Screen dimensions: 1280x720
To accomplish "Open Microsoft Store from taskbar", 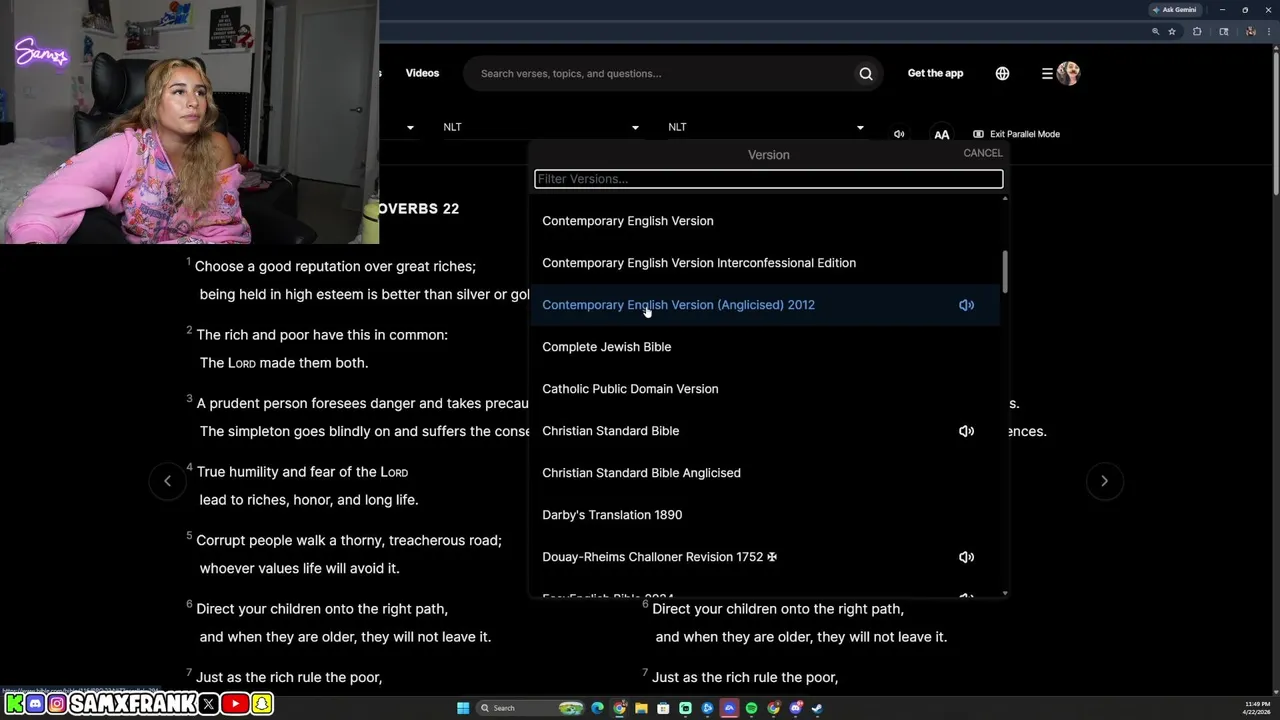I will coord(663,708).
